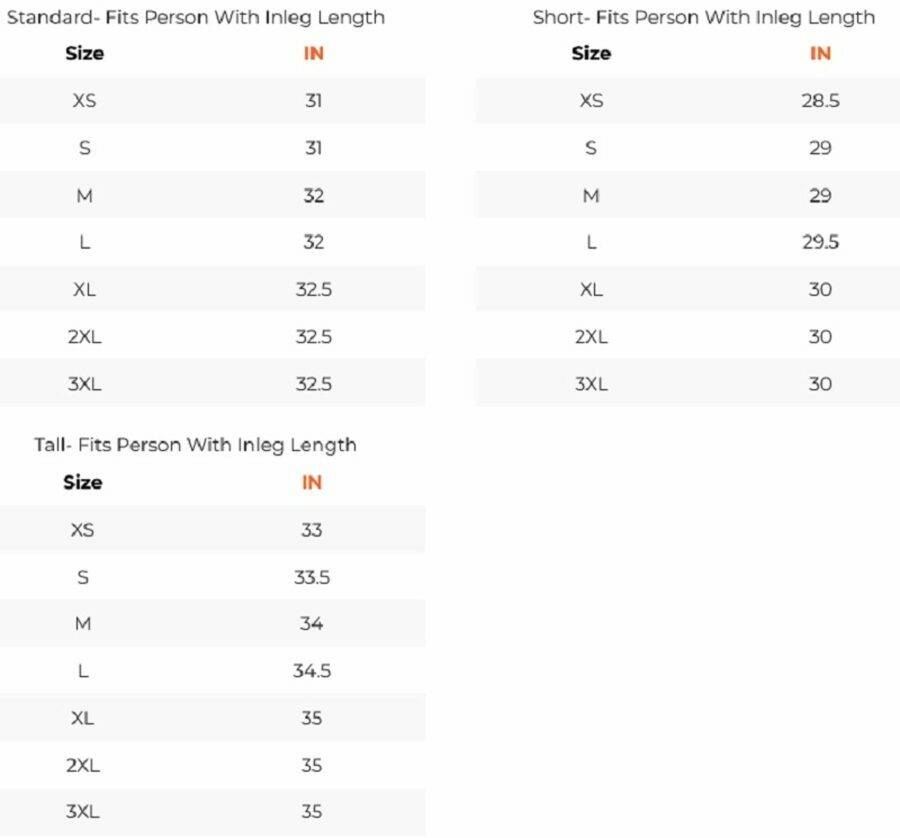The image size is (900, 838).
Task: Click the Standard inleg length table title
Action: tap(195, 17)
